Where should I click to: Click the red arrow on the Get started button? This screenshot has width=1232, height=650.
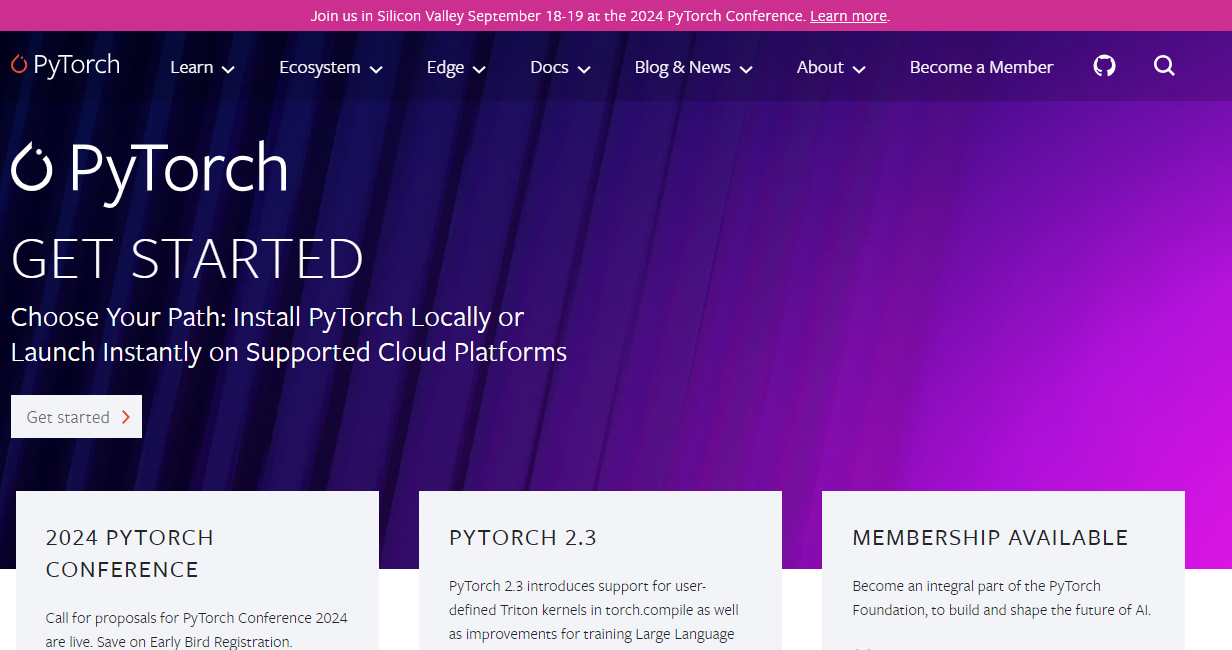(126, 417)
